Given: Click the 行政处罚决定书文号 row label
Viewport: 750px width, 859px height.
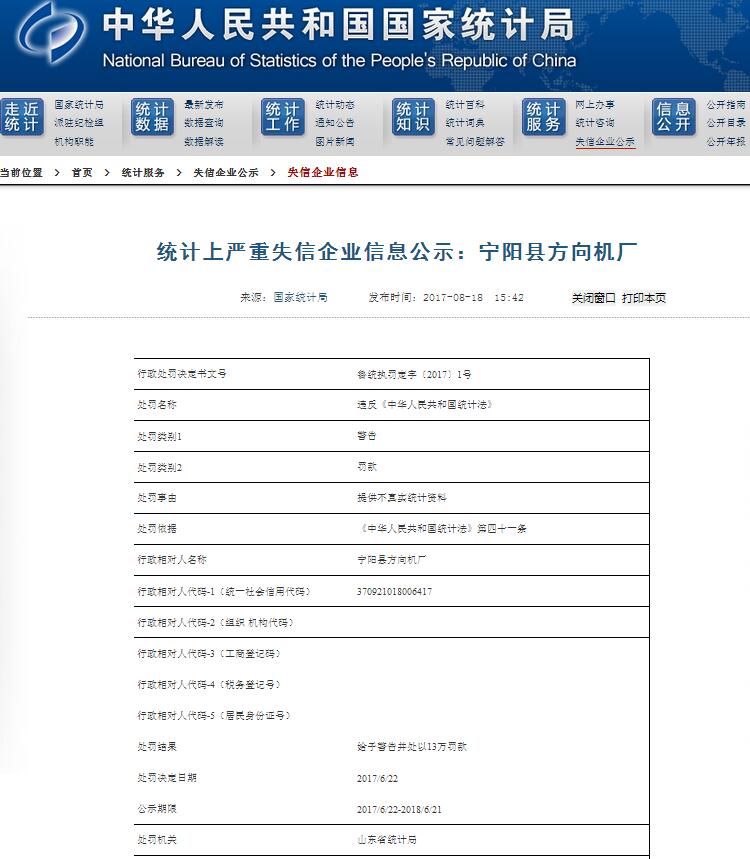Looking at the screenshot, I should click(182, 374).
